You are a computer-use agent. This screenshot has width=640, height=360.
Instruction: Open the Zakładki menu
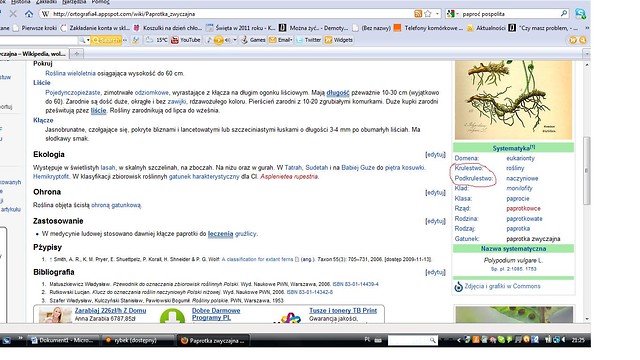tap(46, 2)
